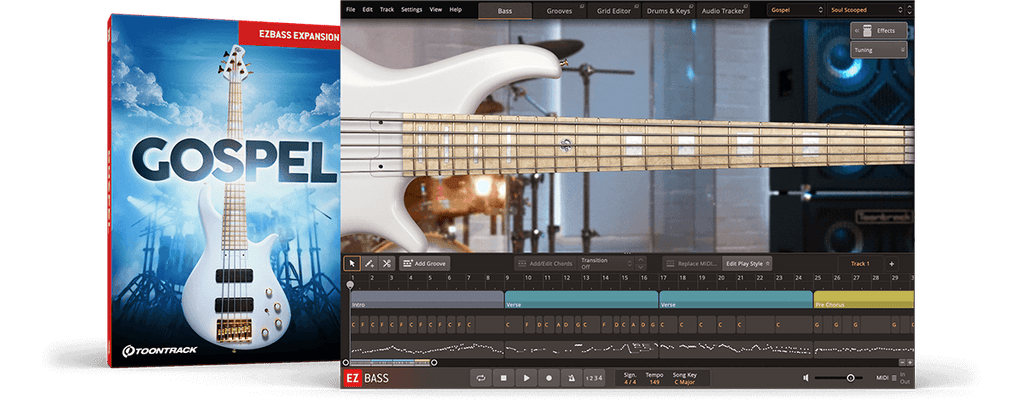Select the pencil draw tool
This screenshot has height=416, width=1024.
tap(369, 264)
